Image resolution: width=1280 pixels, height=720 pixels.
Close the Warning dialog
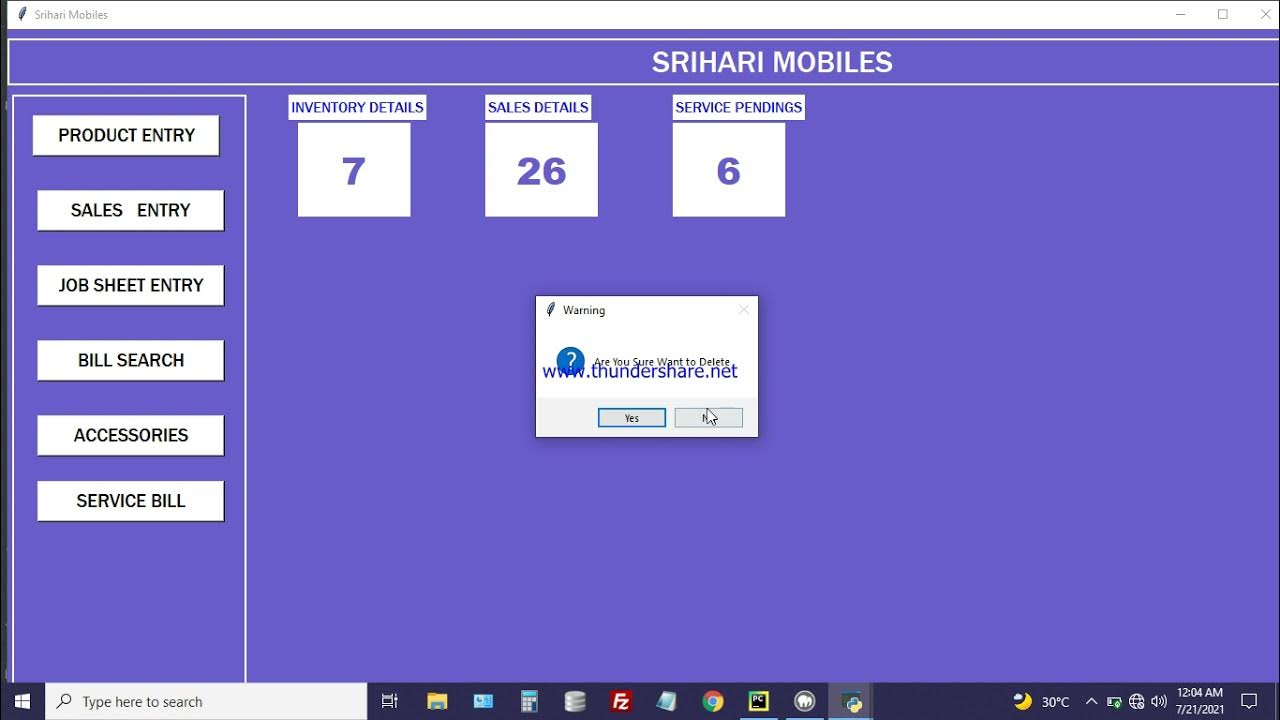click(743, 310)
